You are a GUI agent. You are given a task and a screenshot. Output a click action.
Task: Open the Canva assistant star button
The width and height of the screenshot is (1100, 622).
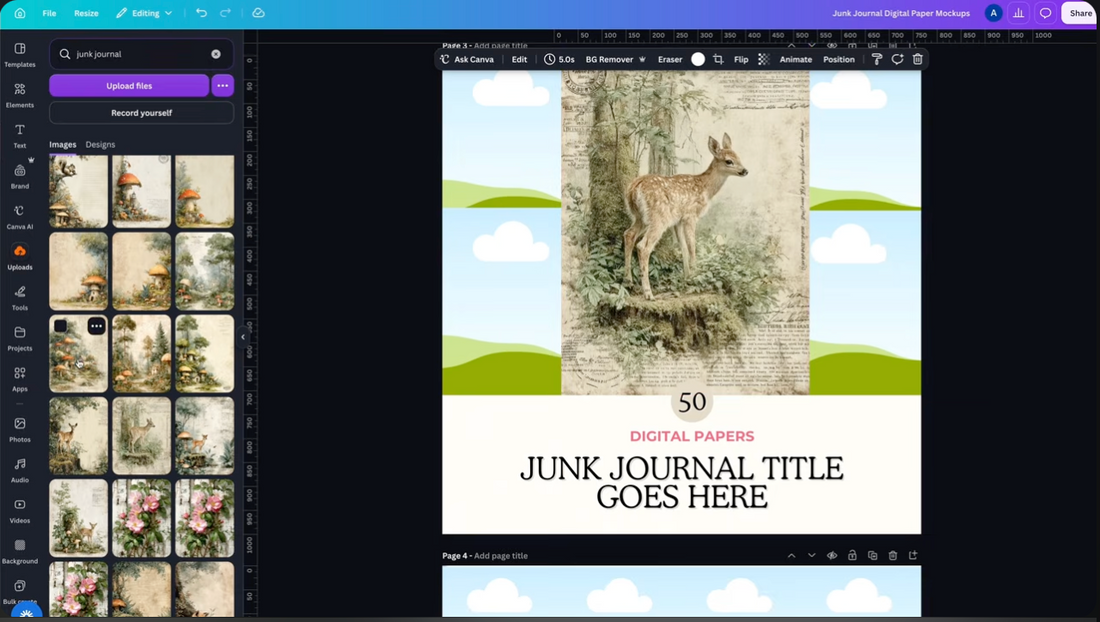point(27,611)
